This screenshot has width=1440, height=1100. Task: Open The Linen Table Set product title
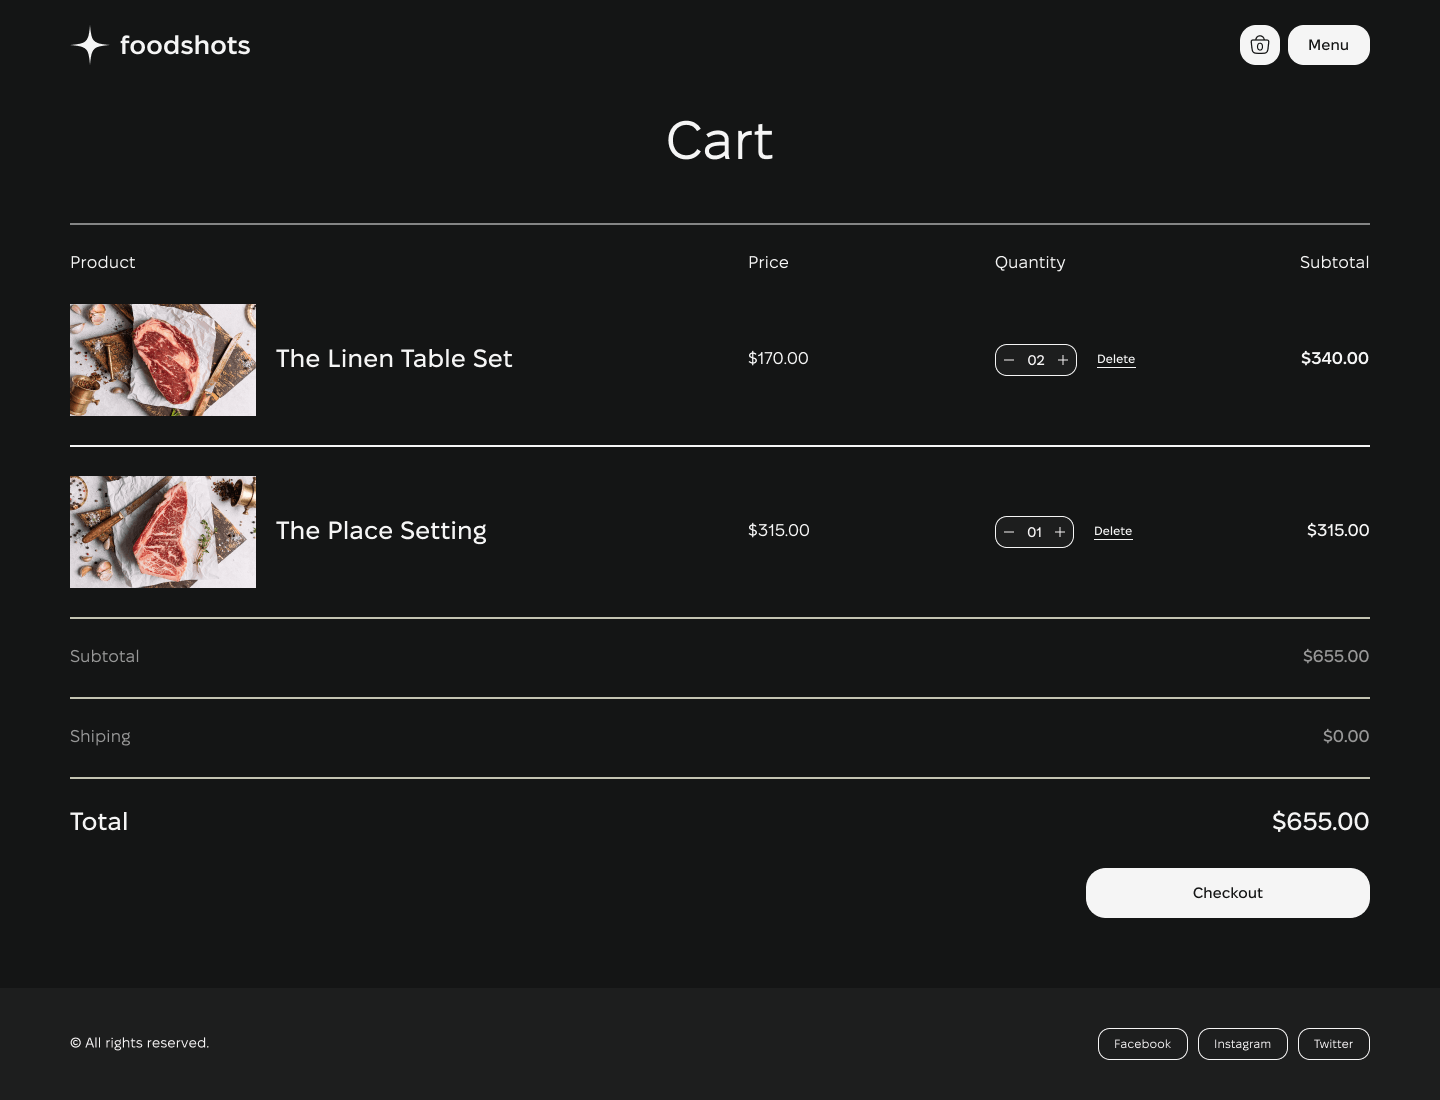pos(394,359)
